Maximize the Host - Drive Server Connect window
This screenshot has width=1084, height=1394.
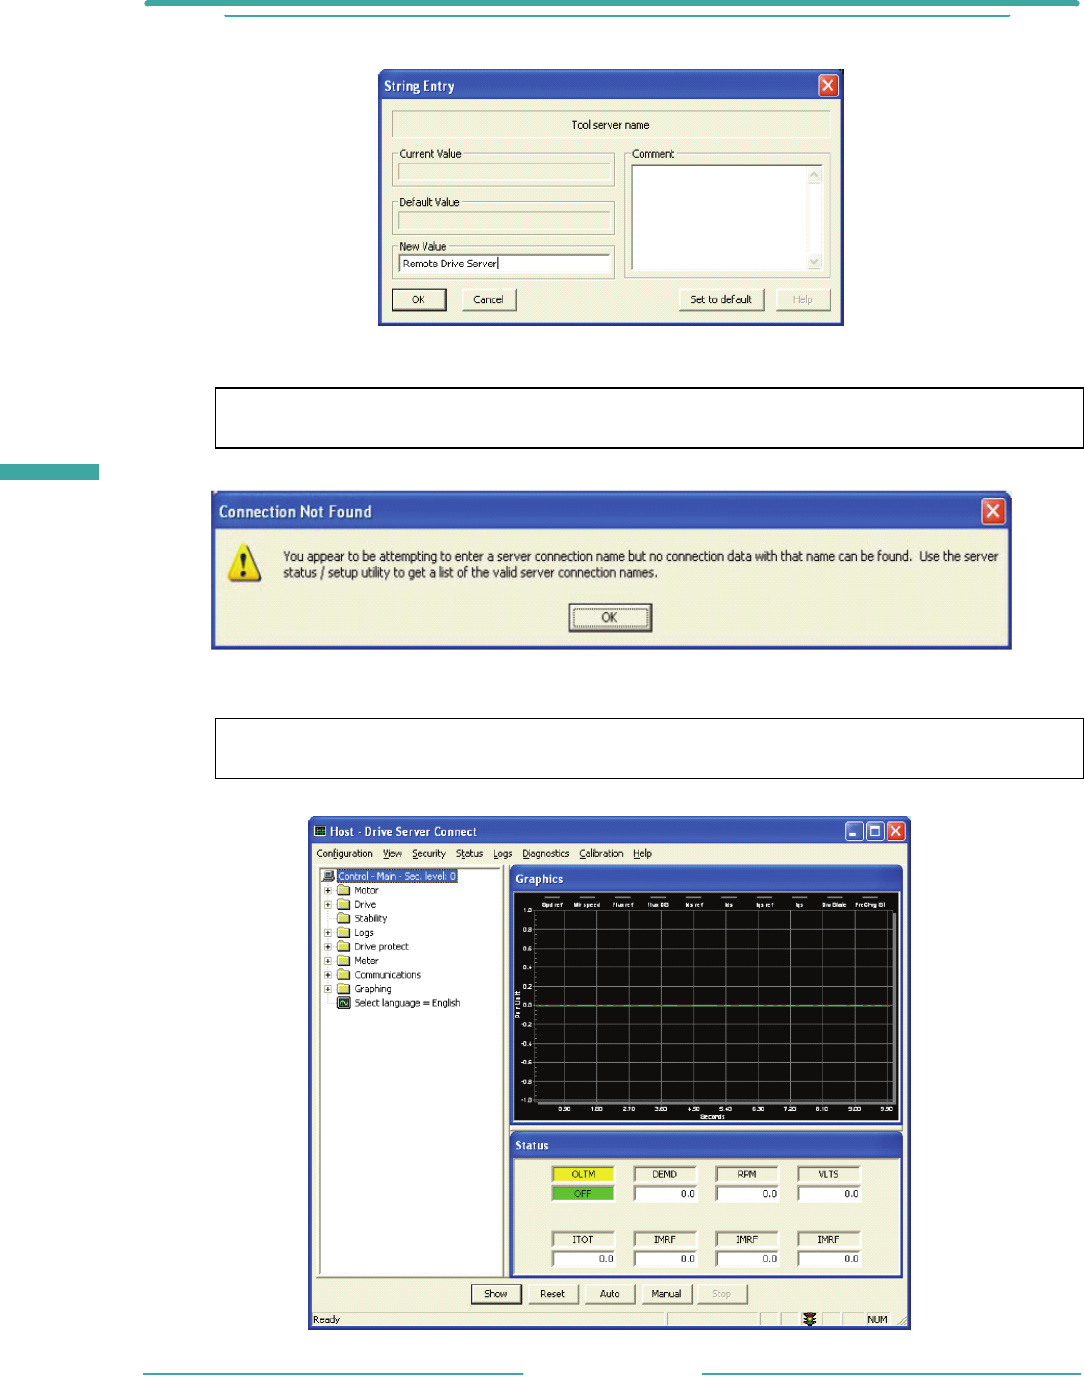875,831
